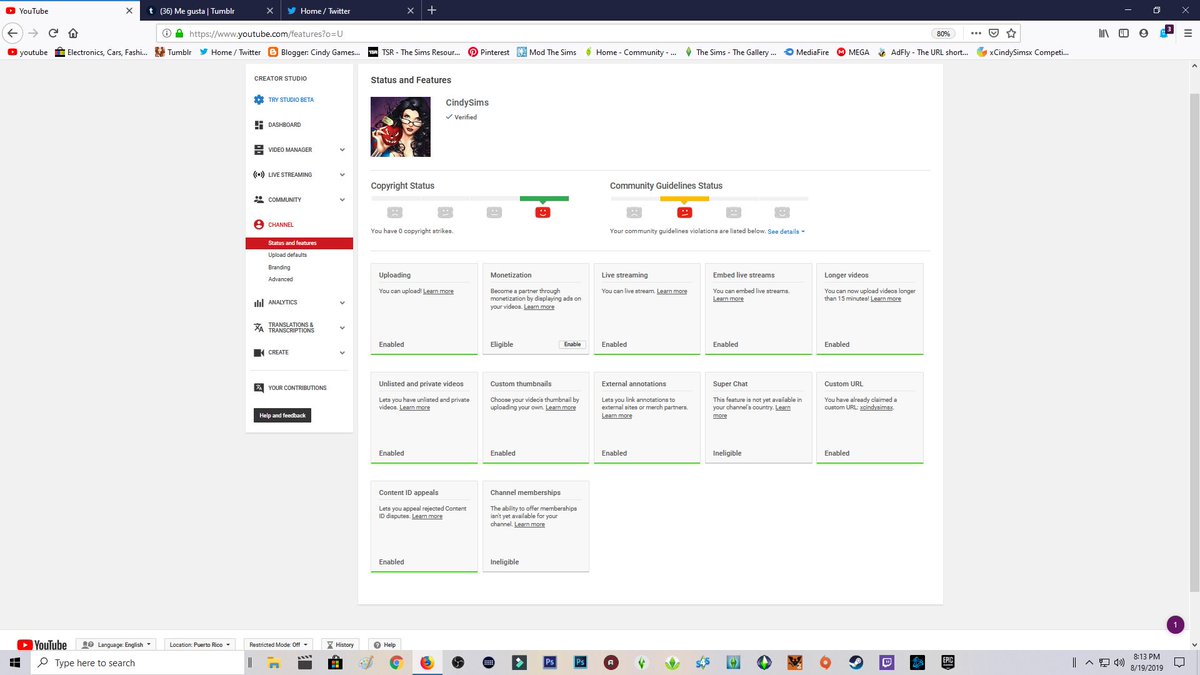Screen dimensions: 1200x675
Task: Open a new browser tab
Action: pyautogui.click(x=431, y=10)
